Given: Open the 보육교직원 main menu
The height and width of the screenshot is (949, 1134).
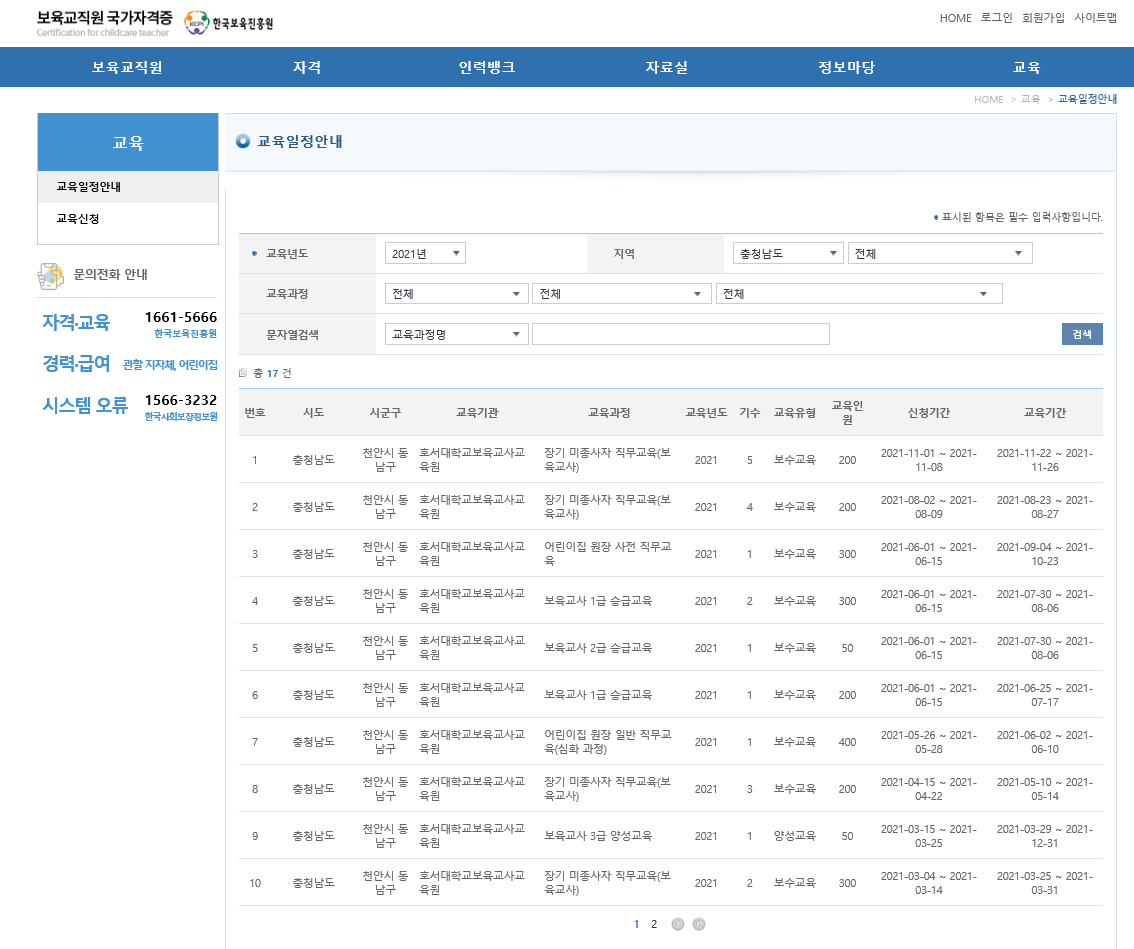Looking at the screenshot, I should click(x=127, y=67).
